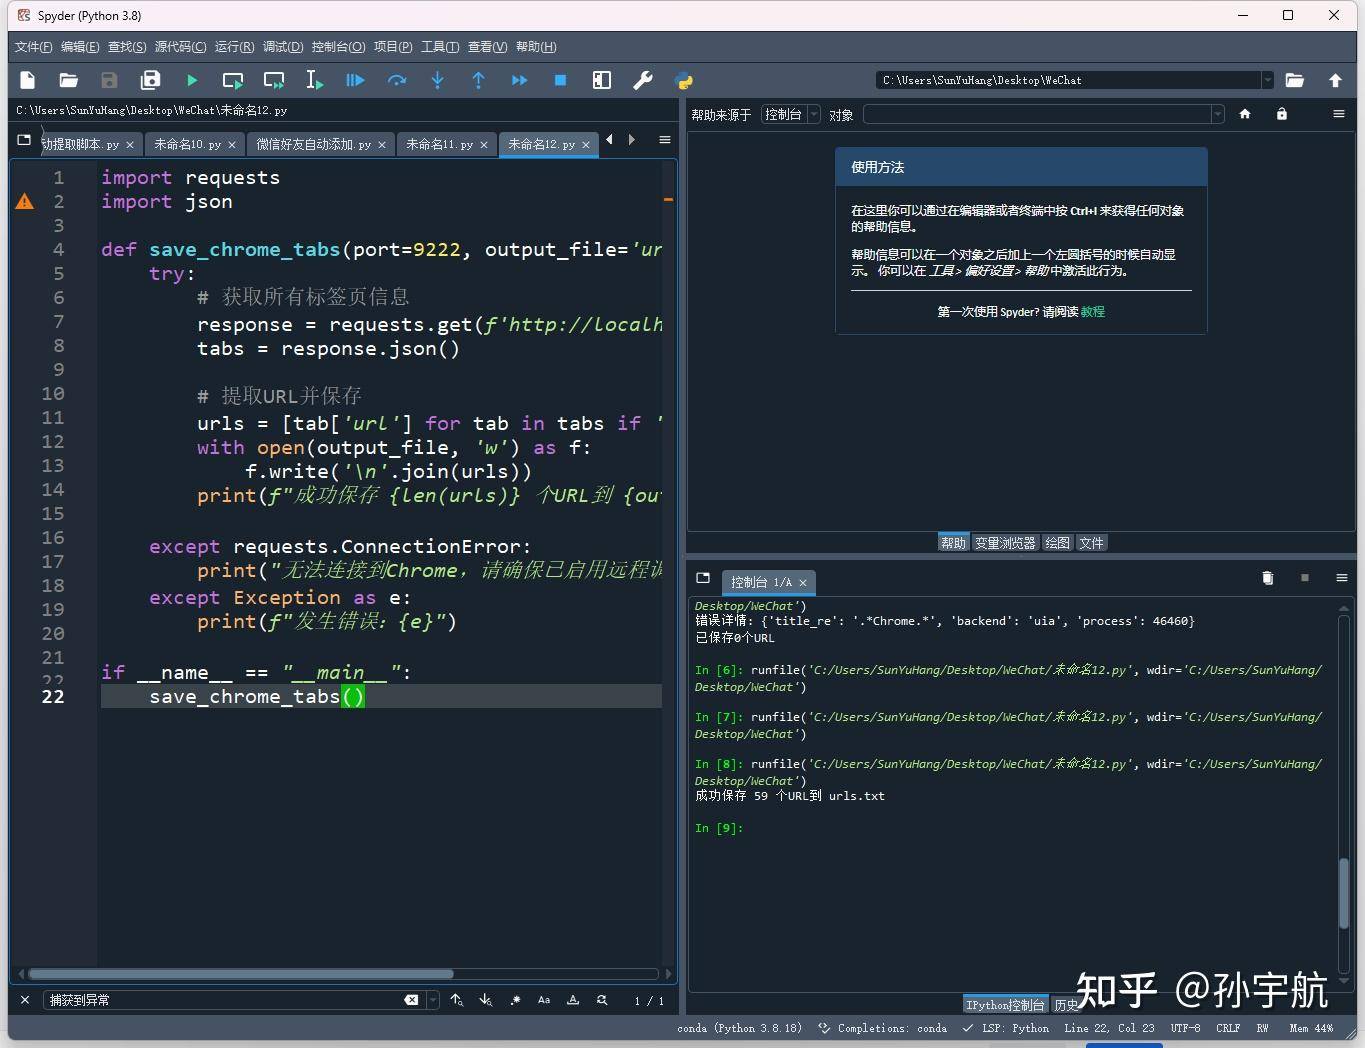Step over current line debug icon
Viewport: 1365px width, 1048px height.
coord(396,80)
